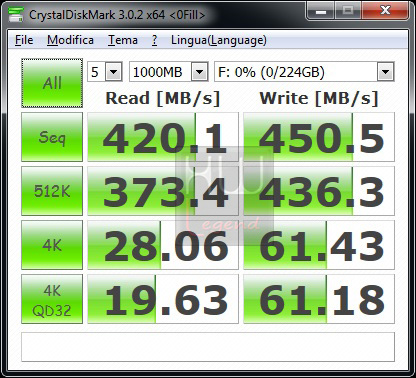The height and width of the screenshot is (378, 416).
Task: Open the Tema menu
Action: [123, 40]
